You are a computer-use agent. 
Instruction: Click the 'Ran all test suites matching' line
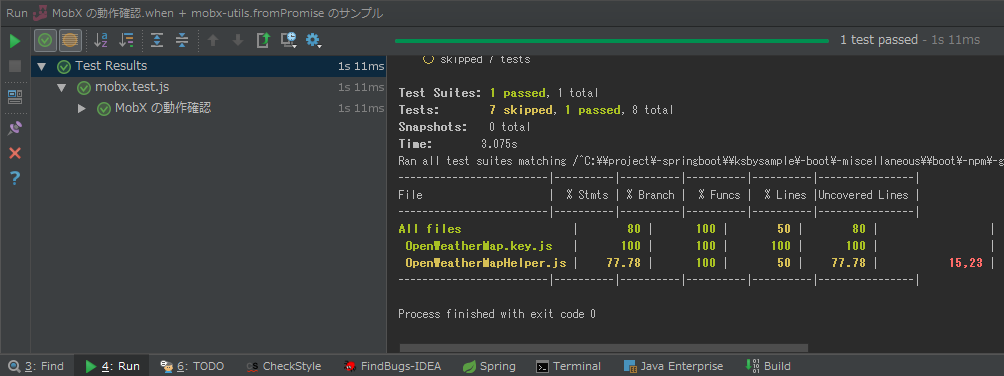(701, 161)
